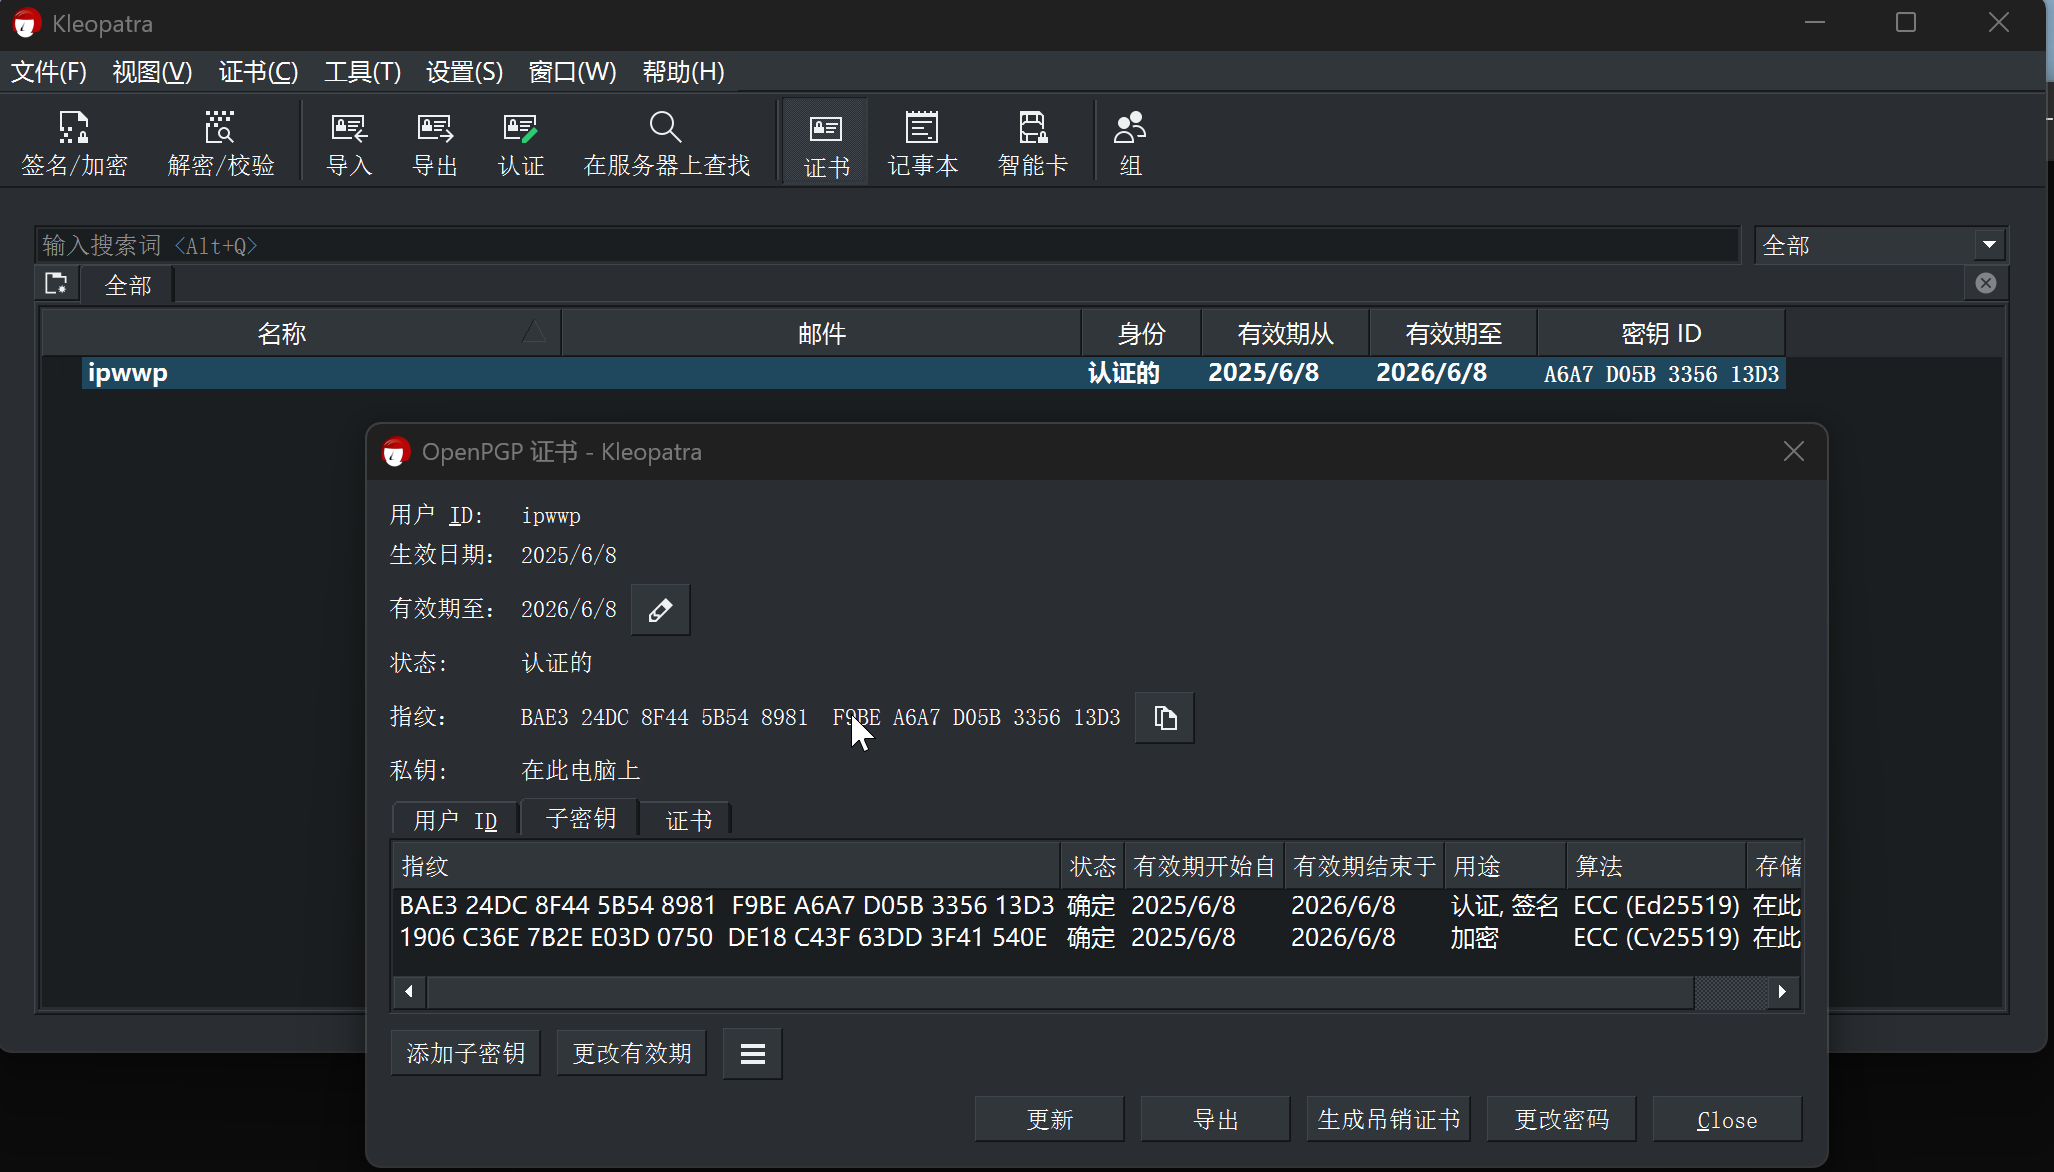This screenshot has height=1172, width=2054.
Task: Open the hamburger menu beside 更改有效期
Action: 753,1054
